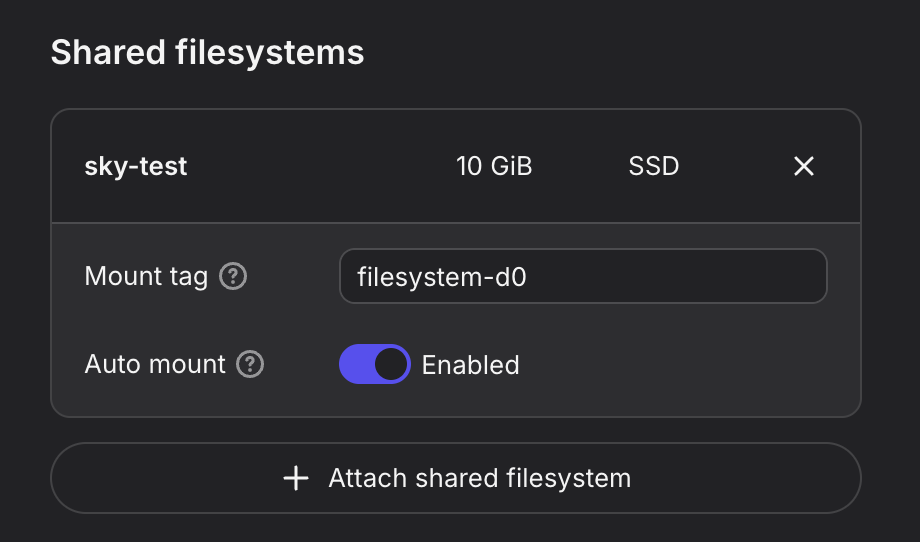Image resolution: width=920 pixels, height=542 pixels.
Task: Focus the Mount tag input field
Action: click(583, 276)
